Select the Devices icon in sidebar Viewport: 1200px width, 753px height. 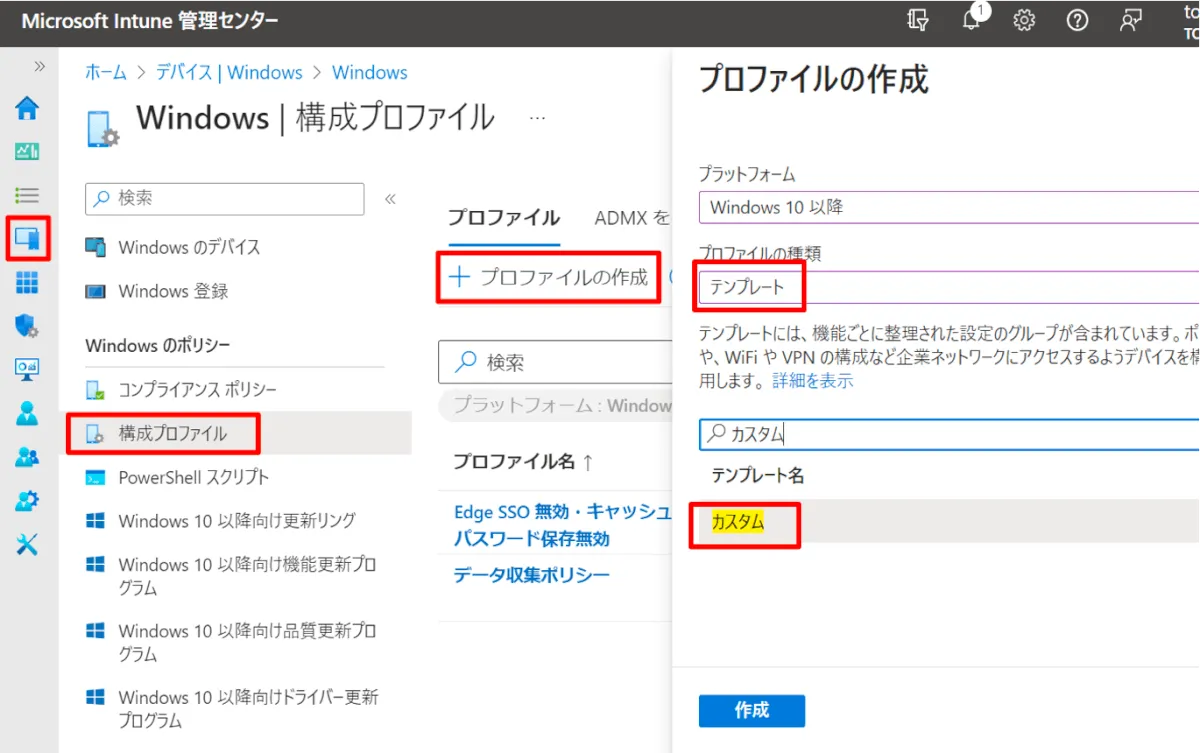pos(27,239)
